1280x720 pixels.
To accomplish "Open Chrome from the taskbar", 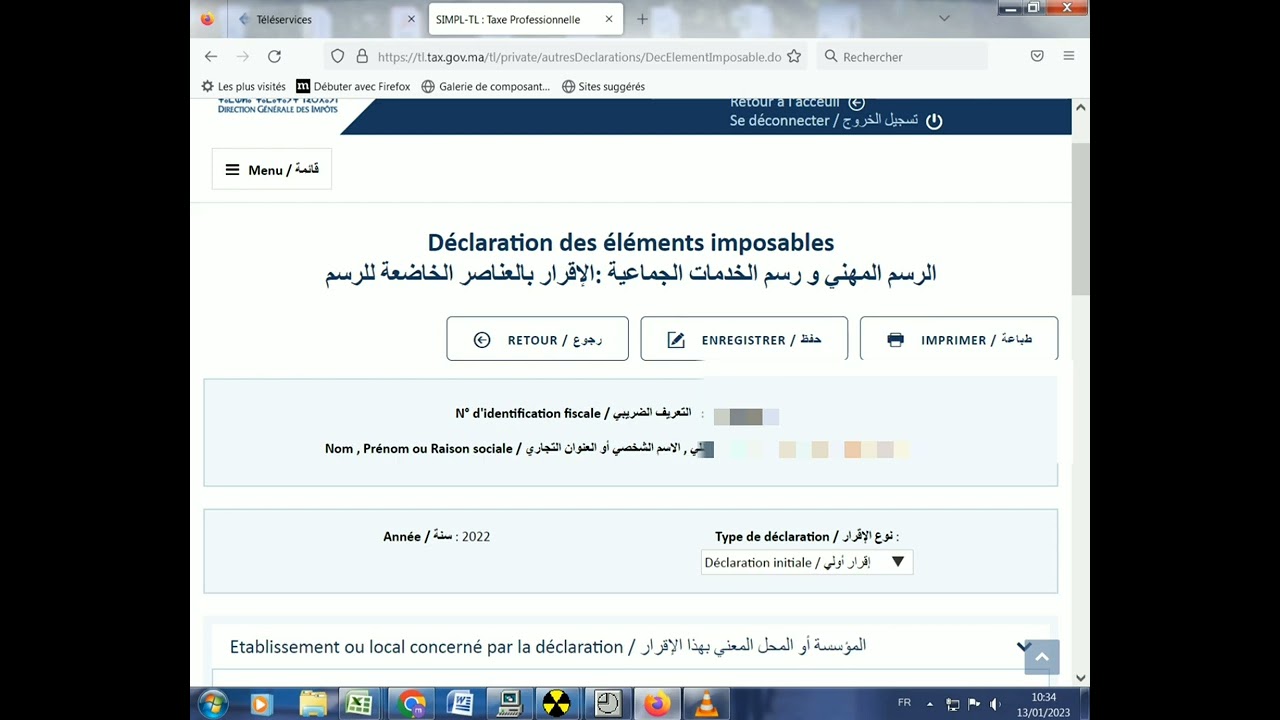I will [x=411, y=704].
